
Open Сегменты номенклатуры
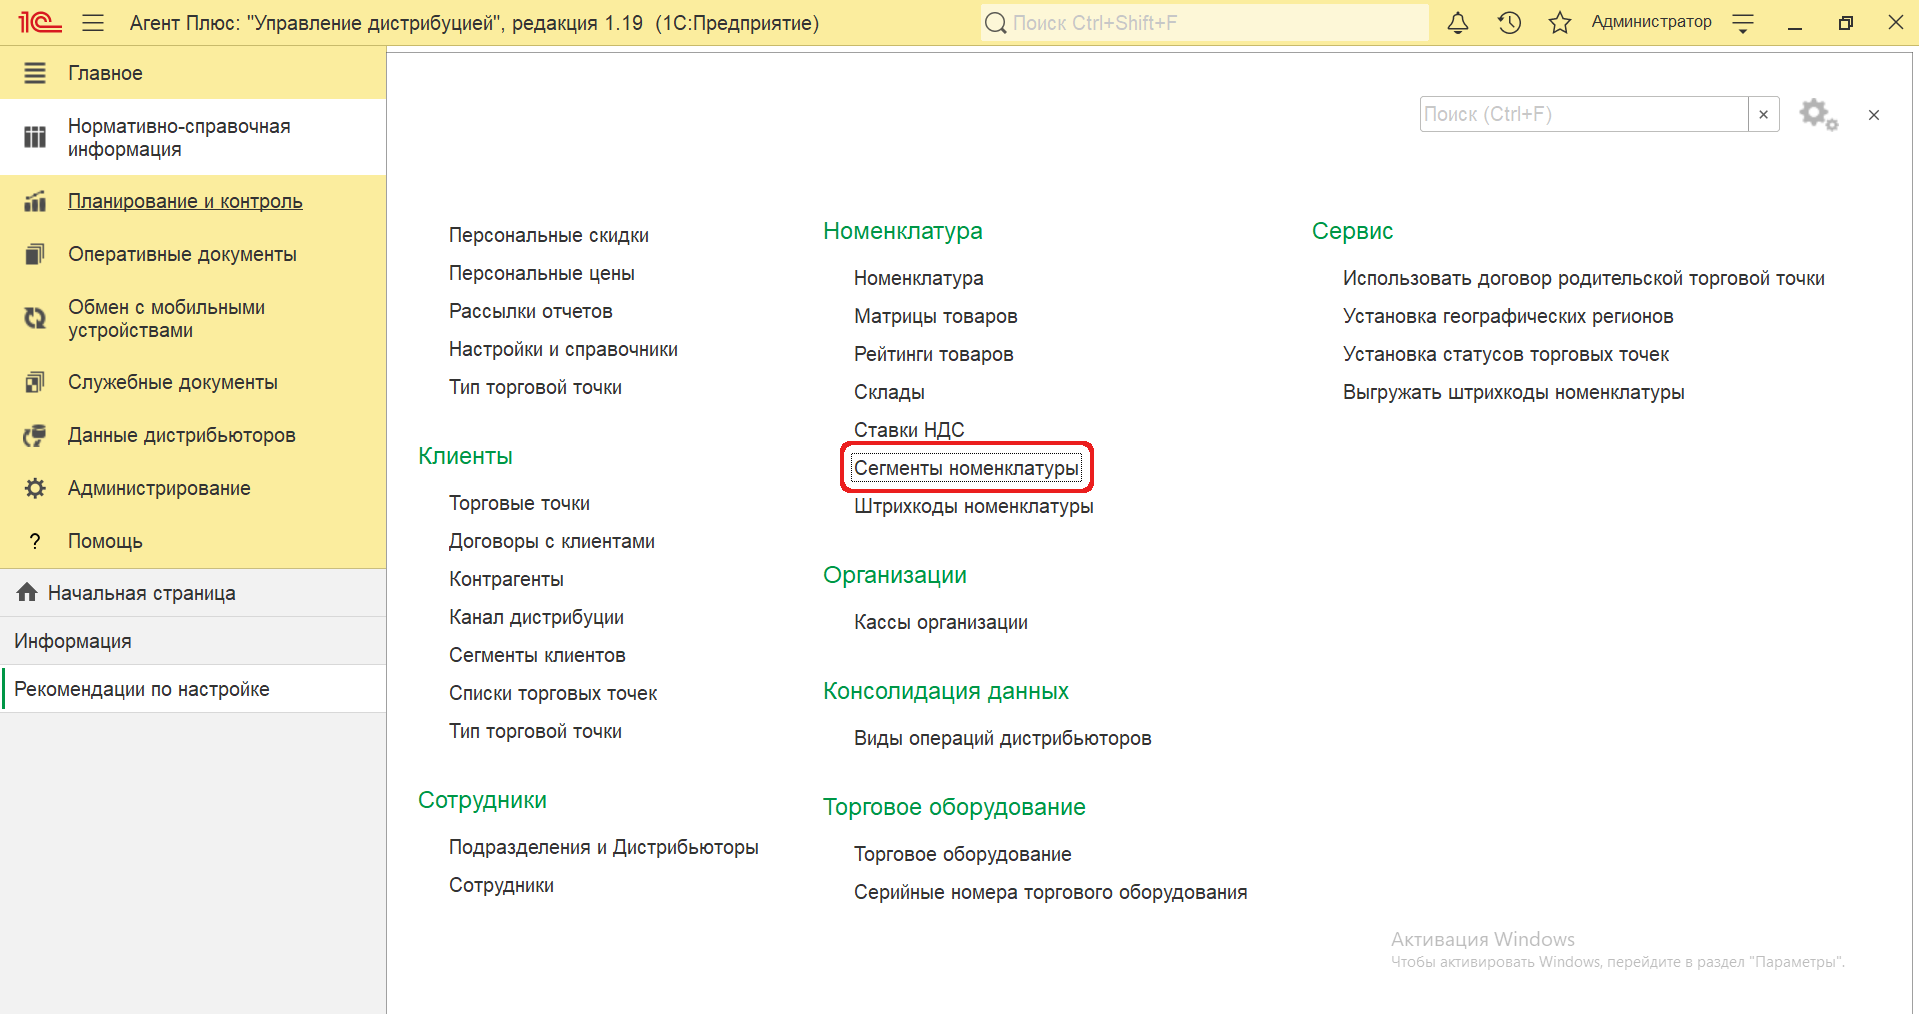[x=966, y=468]
